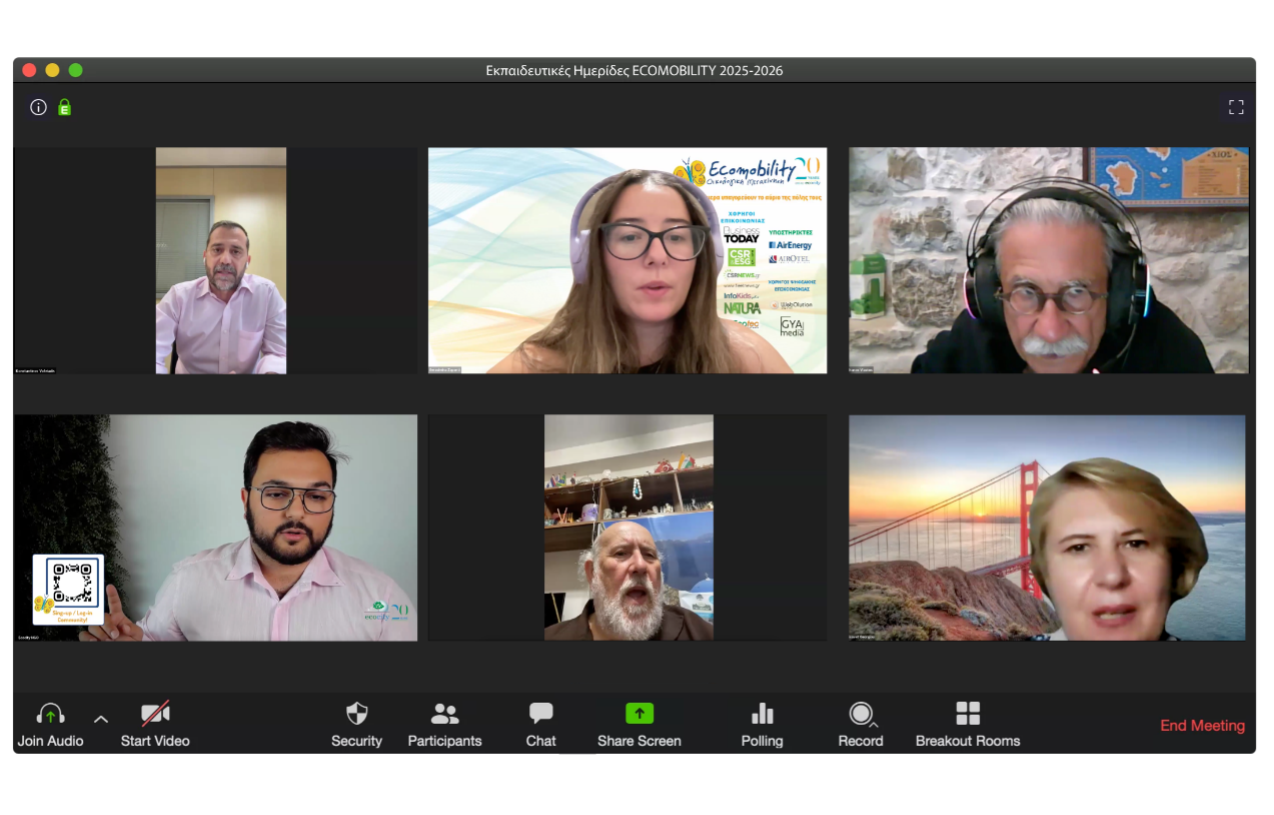Select the woman with purple headphones video
1274x815 pixels.
click(627, 261)
